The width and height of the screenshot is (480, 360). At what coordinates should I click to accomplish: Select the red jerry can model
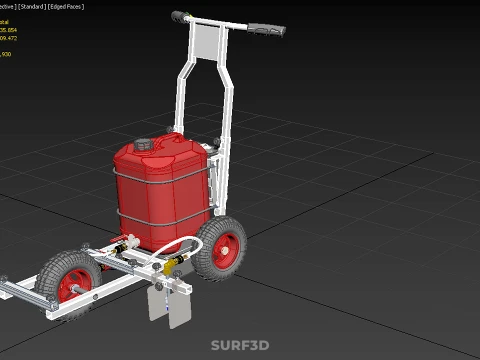(x=162, y=192)
